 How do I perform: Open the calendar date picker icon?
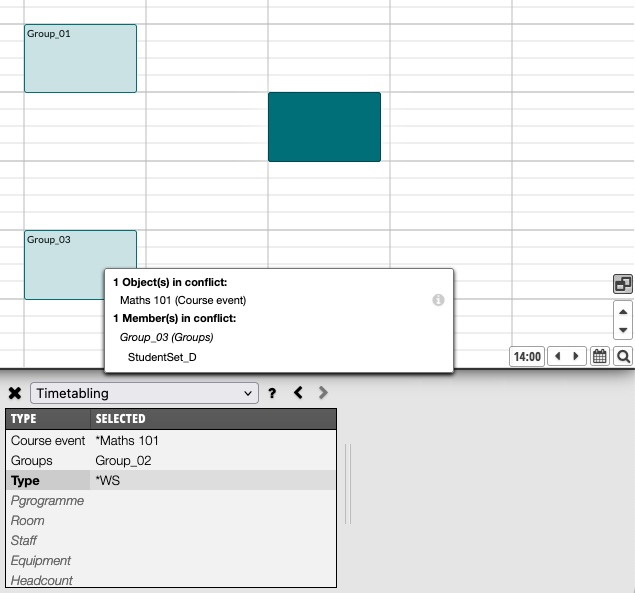(599, 357)
